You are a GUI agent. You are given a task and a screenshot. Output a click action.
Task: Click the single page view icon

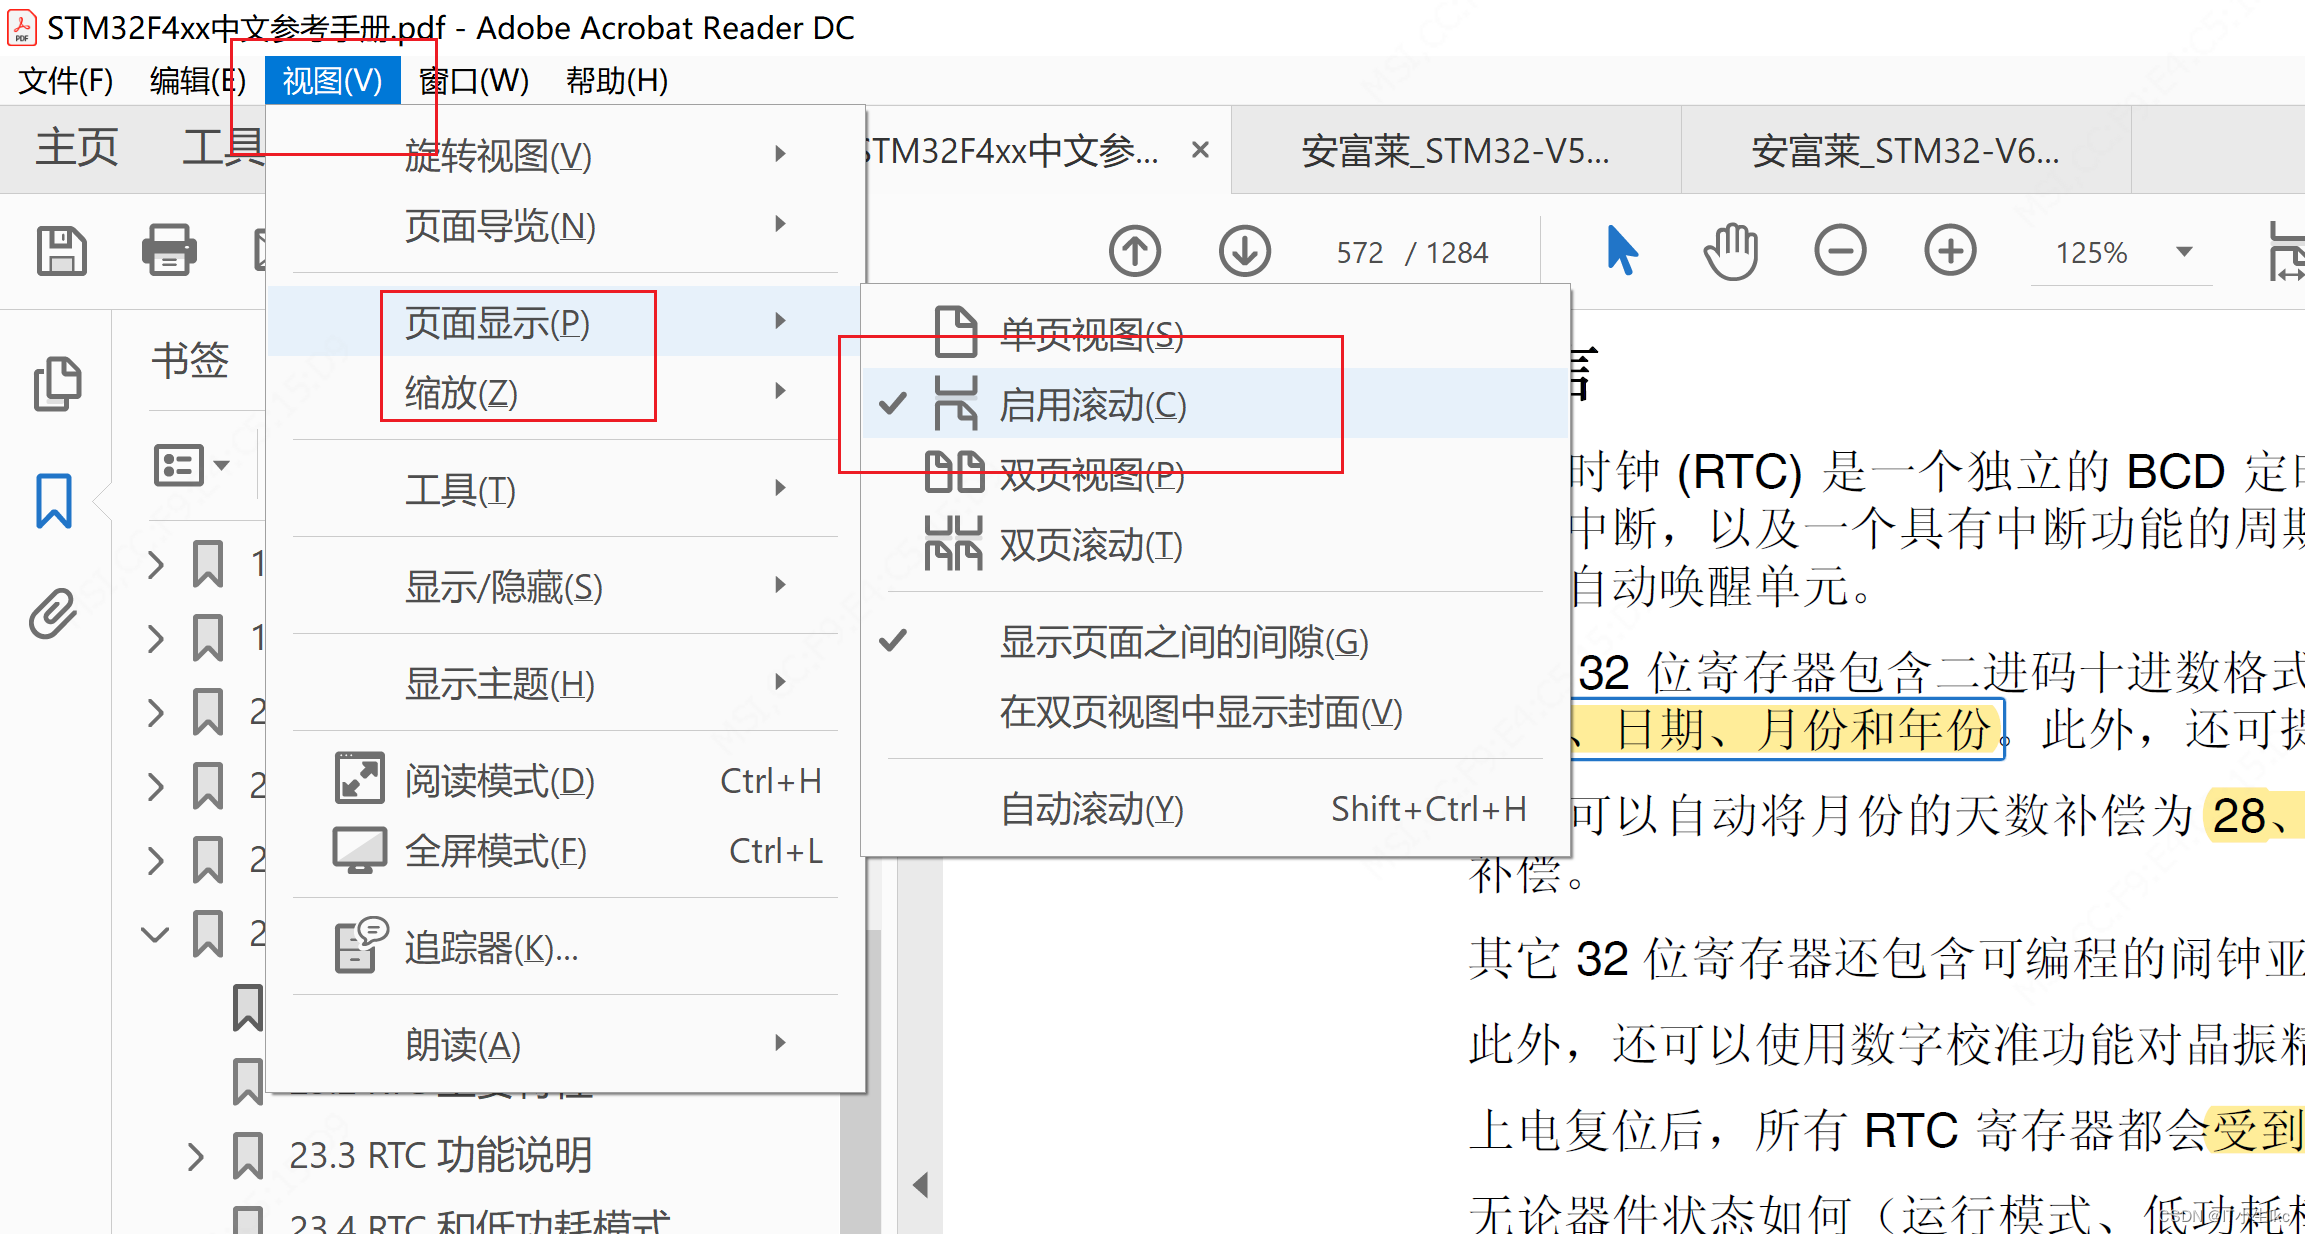pos(956,332)
